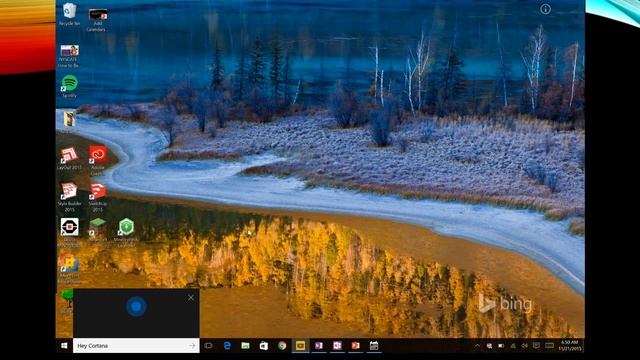Close the Cortana panel
The height and width of the screenshot is (360, 640).
pos(191,298)
